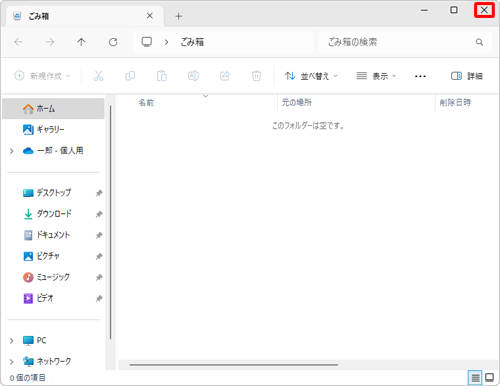Open ビデオ quick access folder
Screen dimensions: 500x386
[38, 298]
